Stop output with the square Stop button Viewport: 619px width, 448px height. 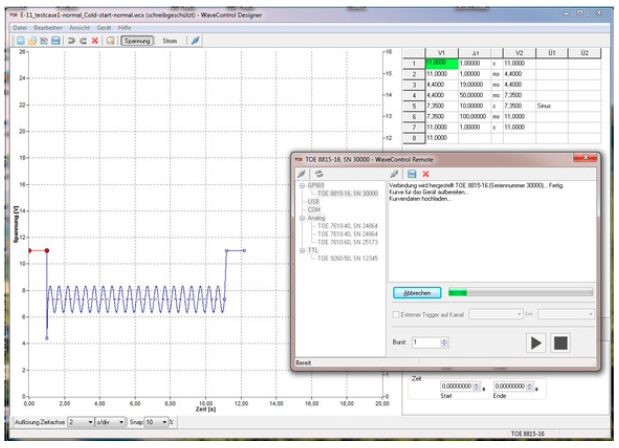560,343
